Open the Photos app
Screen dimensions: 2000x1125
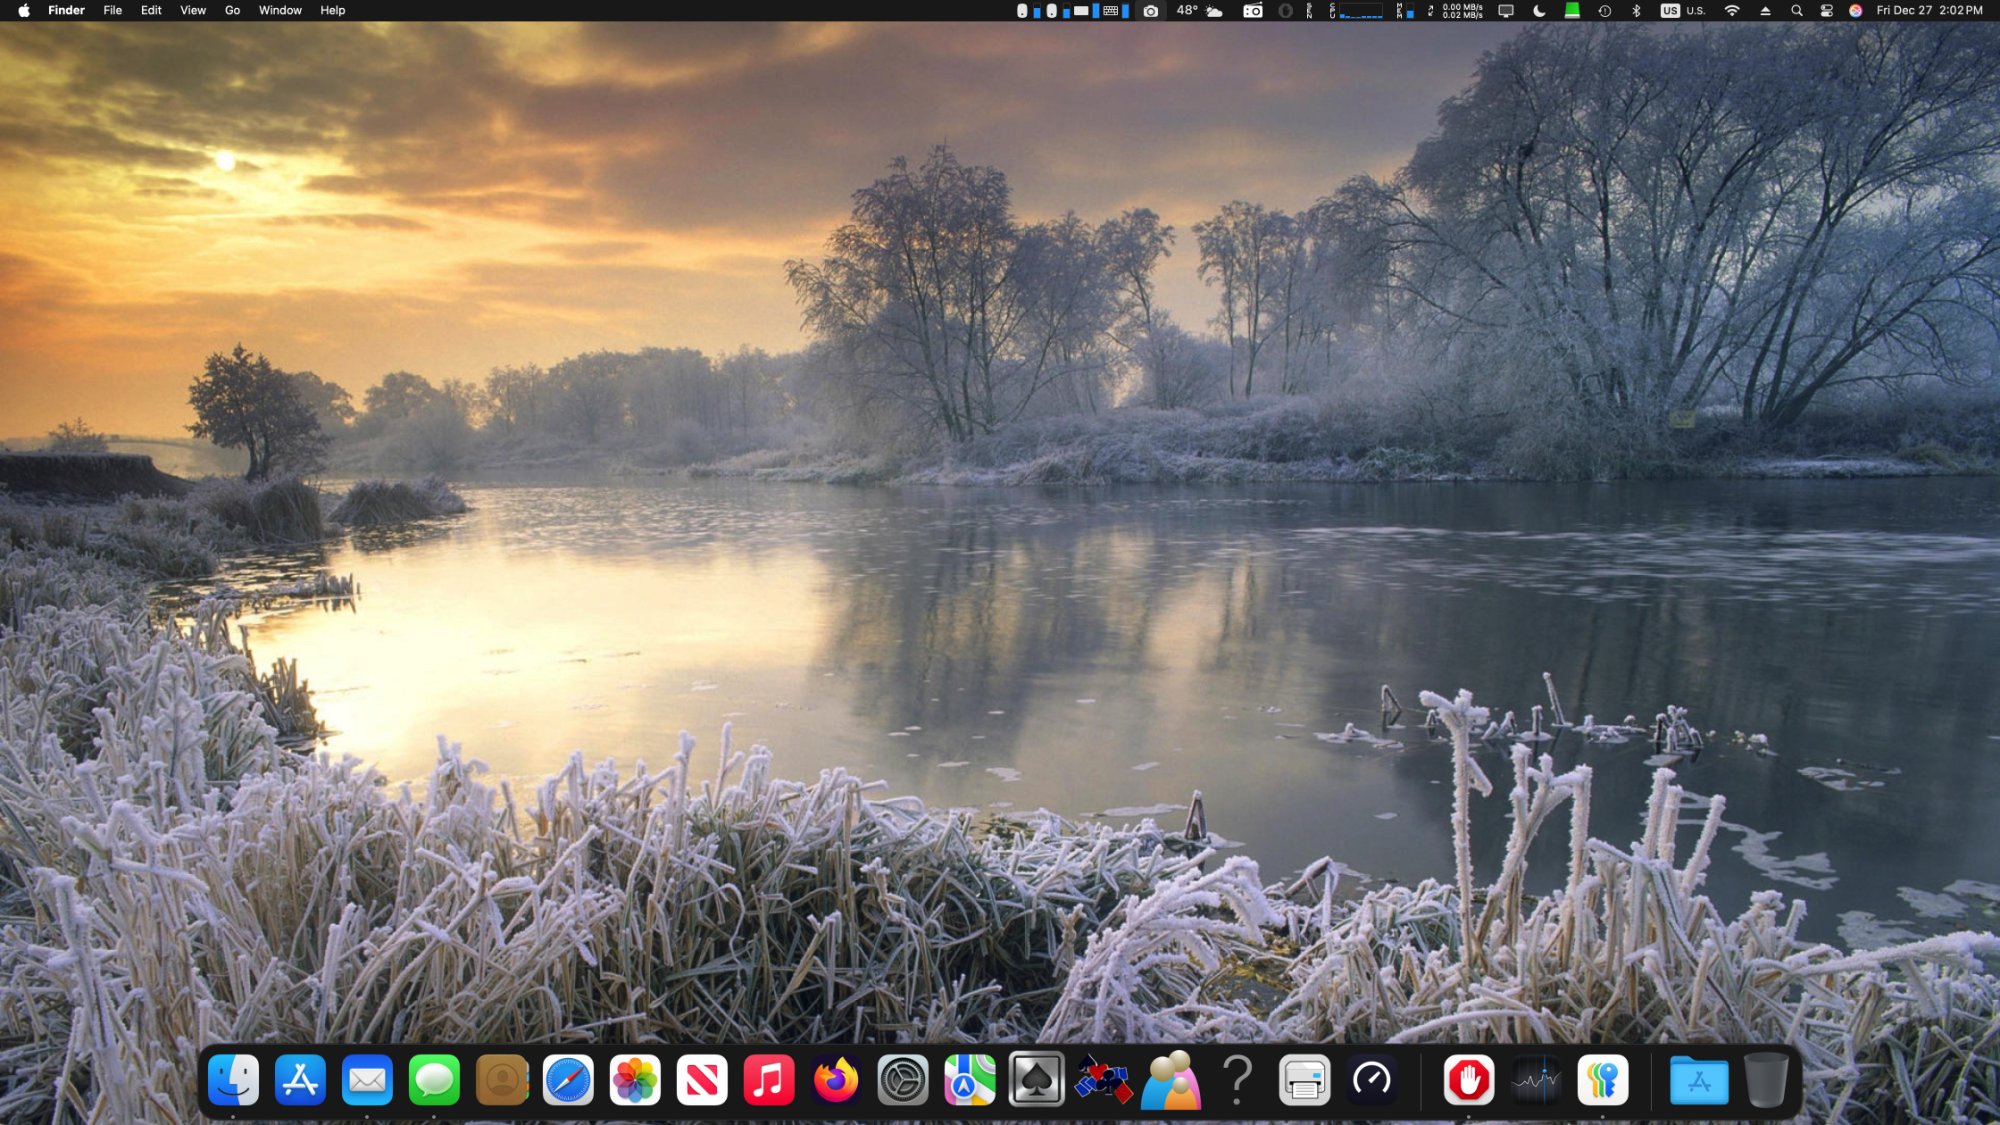click(635, 1080)
